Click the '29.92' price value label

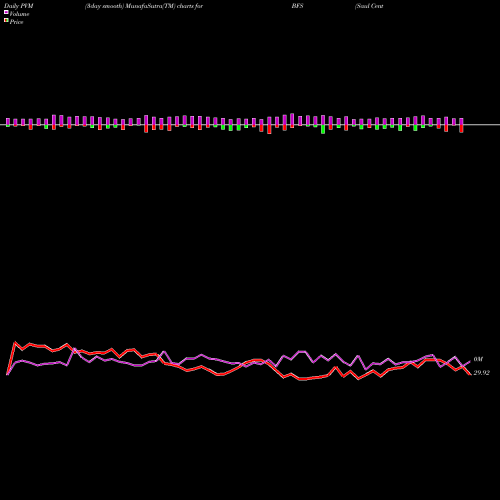click(481, 373)
